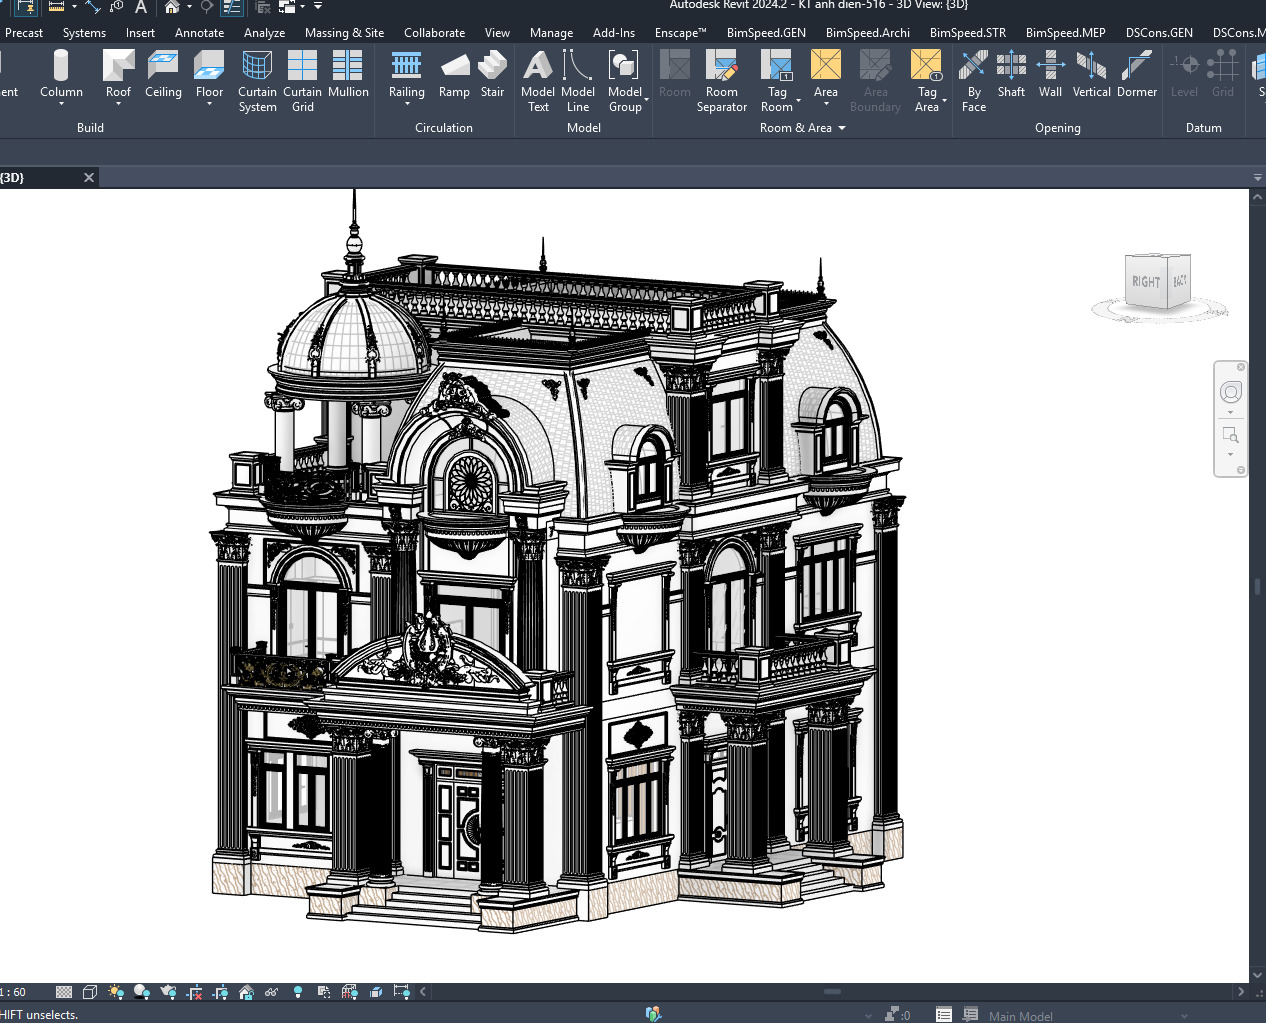The width and height of the screenshot is (1266, 1023).
Task: Click the Zoom in Region navigation button
Action: 1231,435
